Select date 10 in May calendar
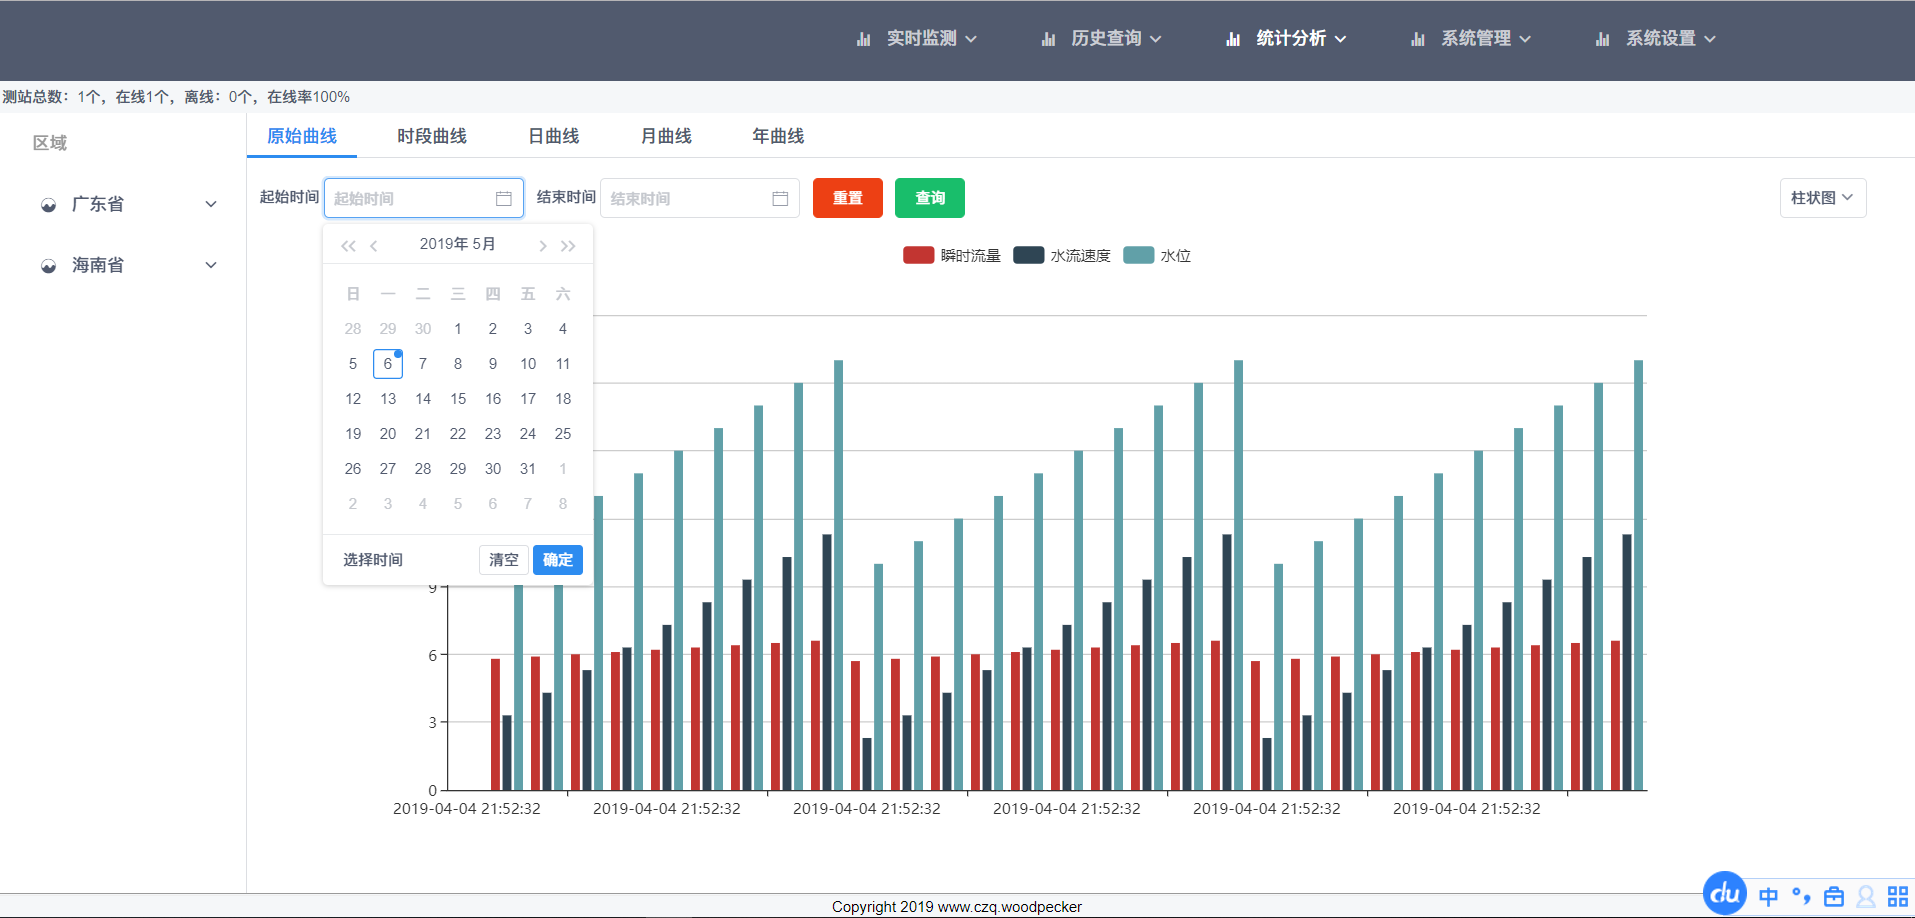The image size is (1915, 918). coord(528,364)
